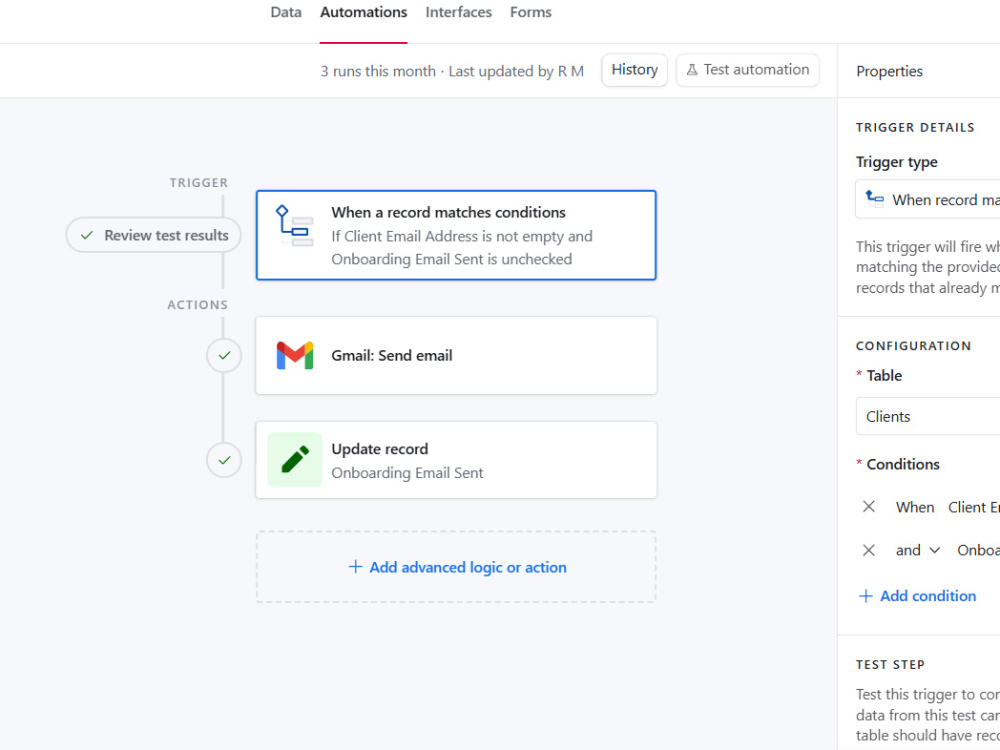The image size is (1000, 750).
Task: Click the checkmark circle beside Update record
Action: tap(224, 460)
